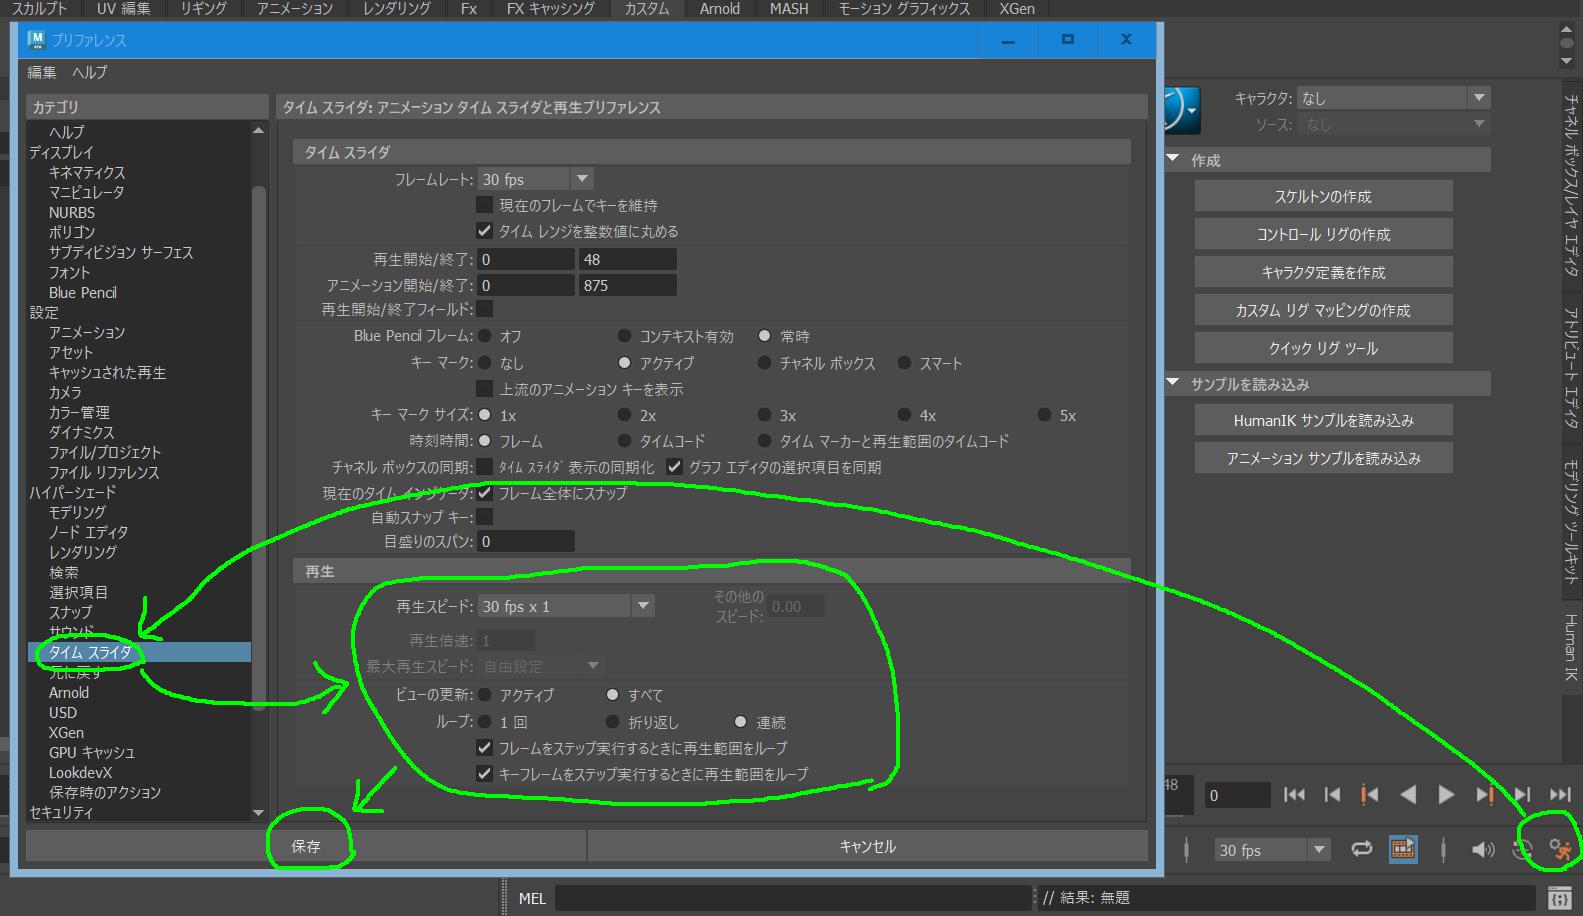Toggle loop range when stepping keyframes
The image size is (1583, 916).
click(x=485, y=773)
